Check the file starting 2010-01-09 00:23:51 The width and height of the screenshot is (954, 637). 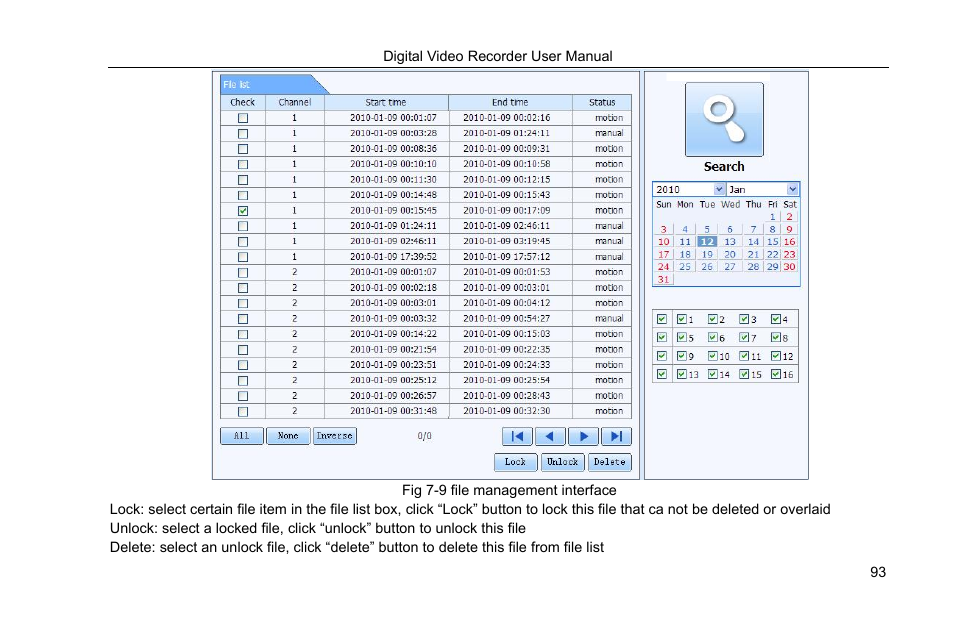[243, 365]
